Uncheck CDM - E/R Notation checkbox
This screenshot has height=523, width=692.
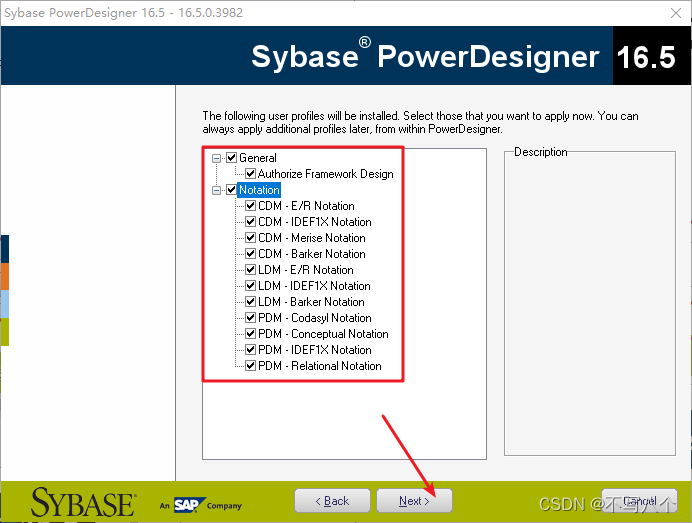click(x=251, y=206)
